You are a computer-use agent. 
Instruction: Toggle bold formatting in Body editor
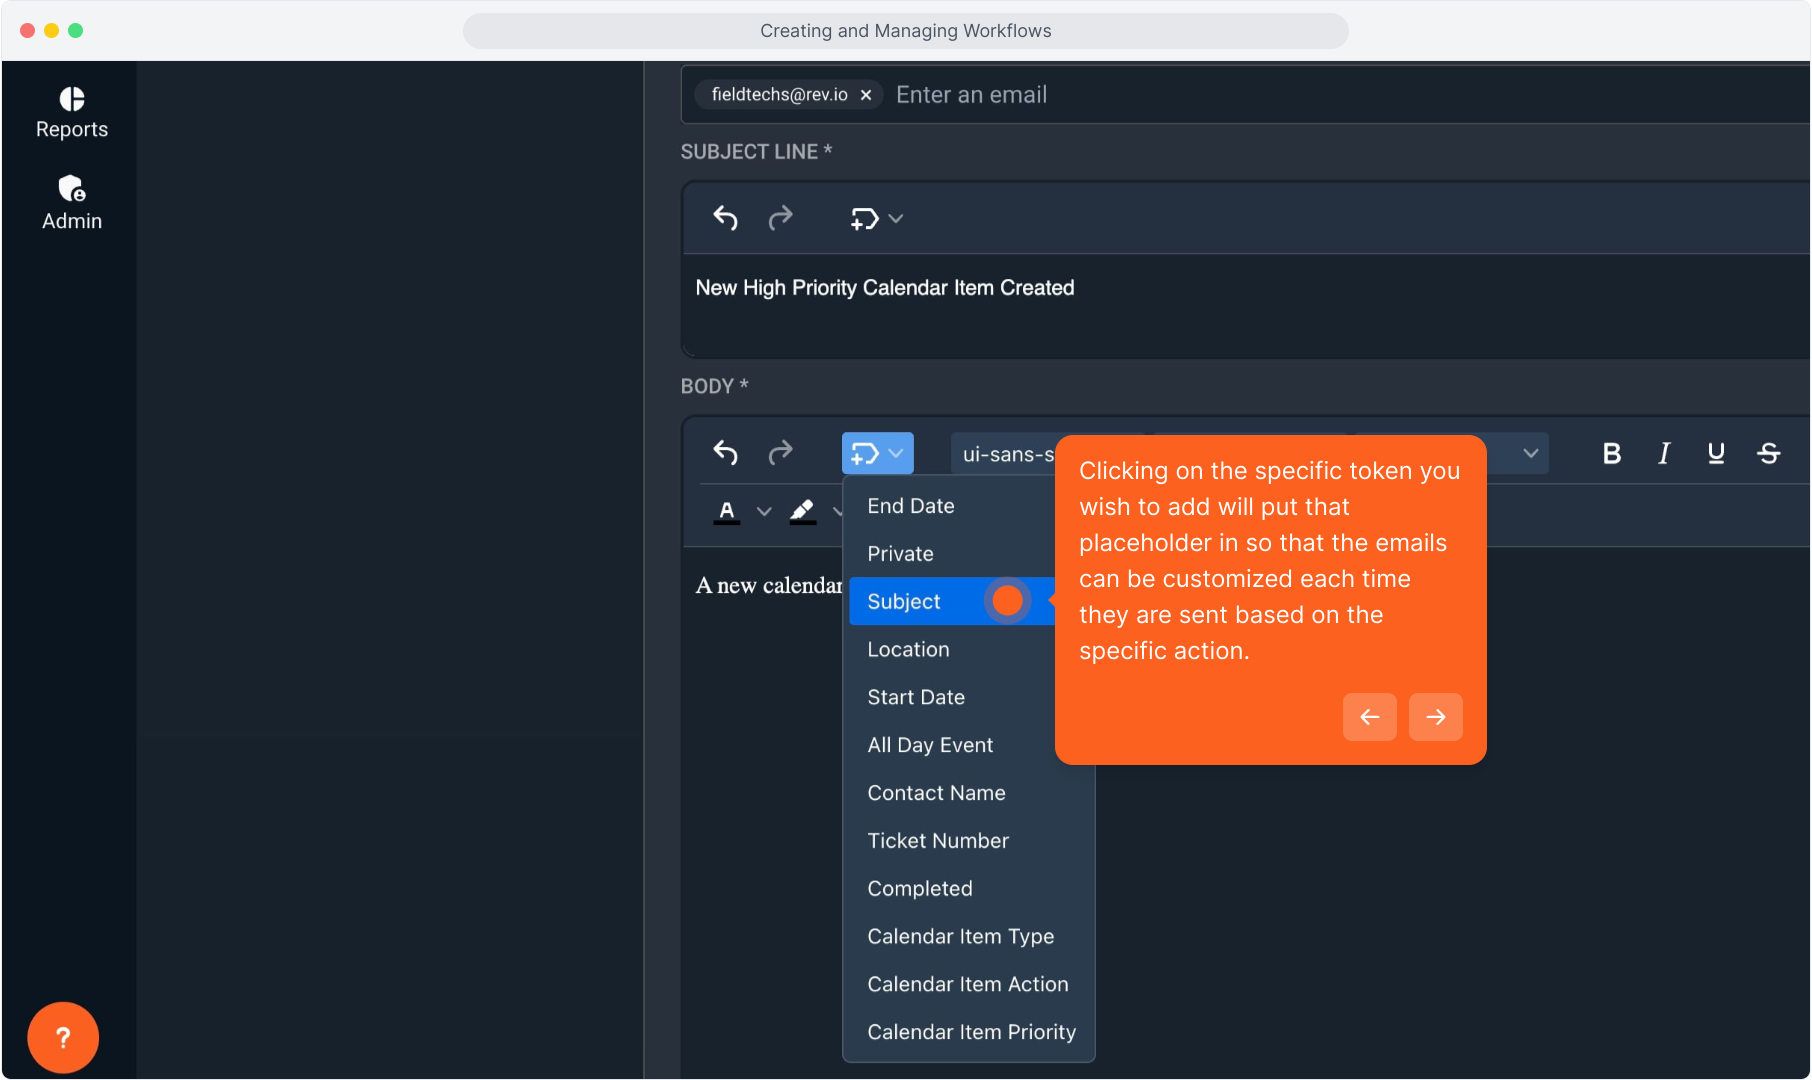1611,454
